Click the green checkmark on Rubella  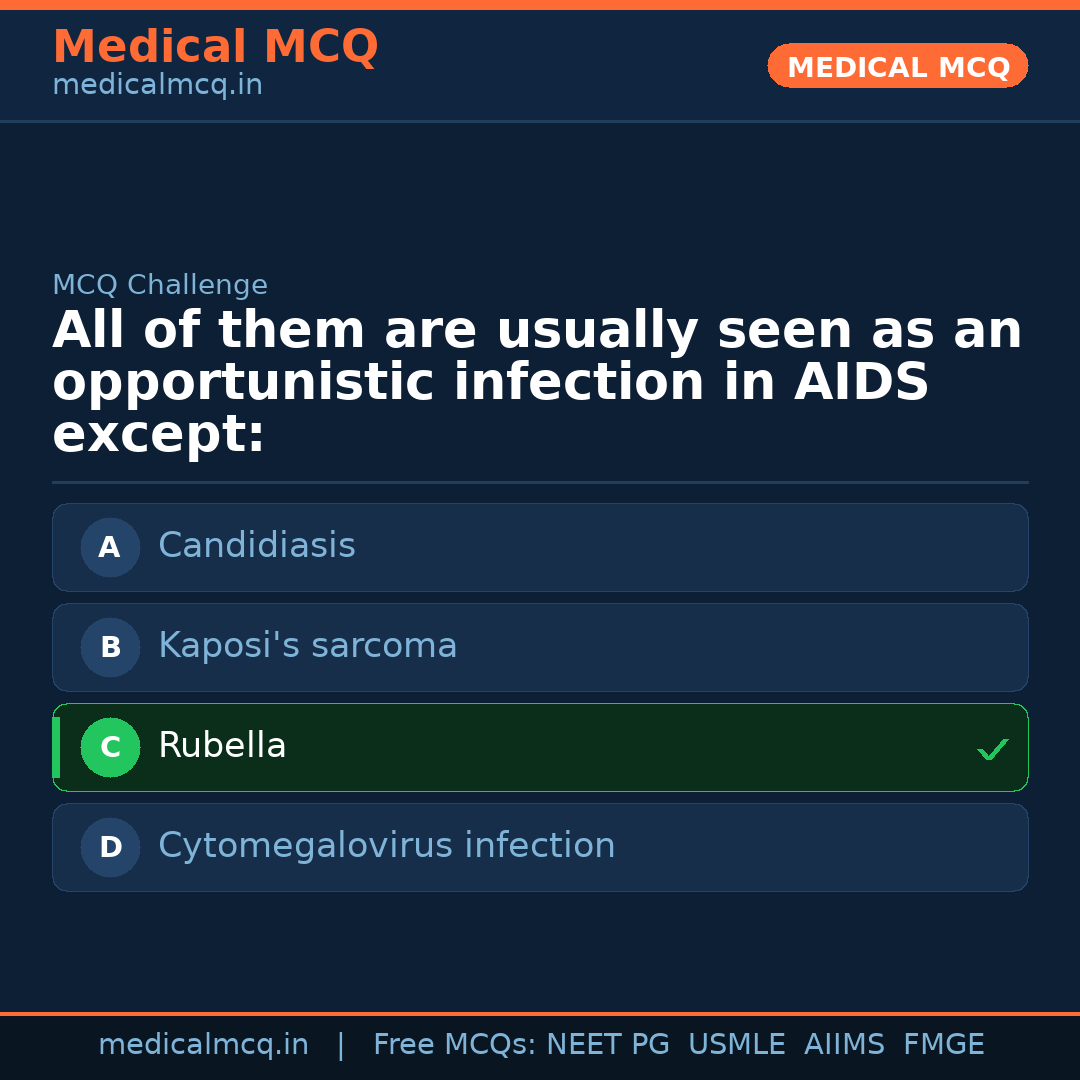pos(992,749)
